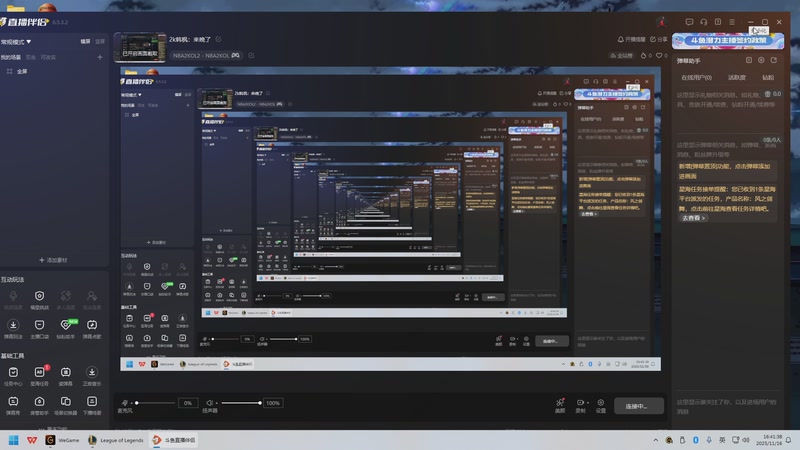The width and height of the screenshot is (800, 450).
Task: Switch to 钻粉 tab
Action: pyautogui.click(x=768, y=78)
